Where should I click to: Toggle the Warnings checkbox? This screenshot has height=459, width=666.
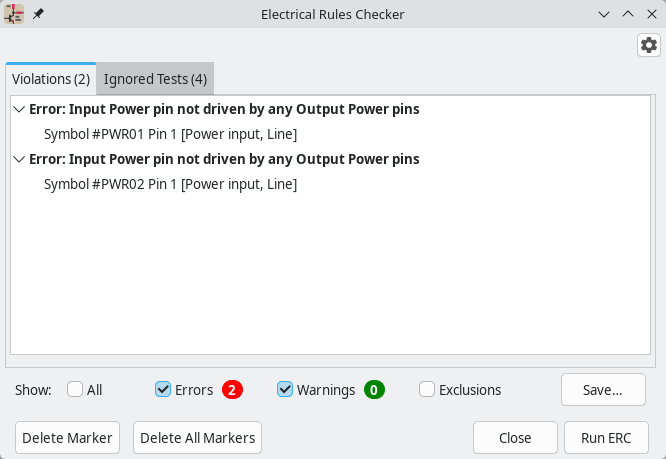(x=285, y=390)
